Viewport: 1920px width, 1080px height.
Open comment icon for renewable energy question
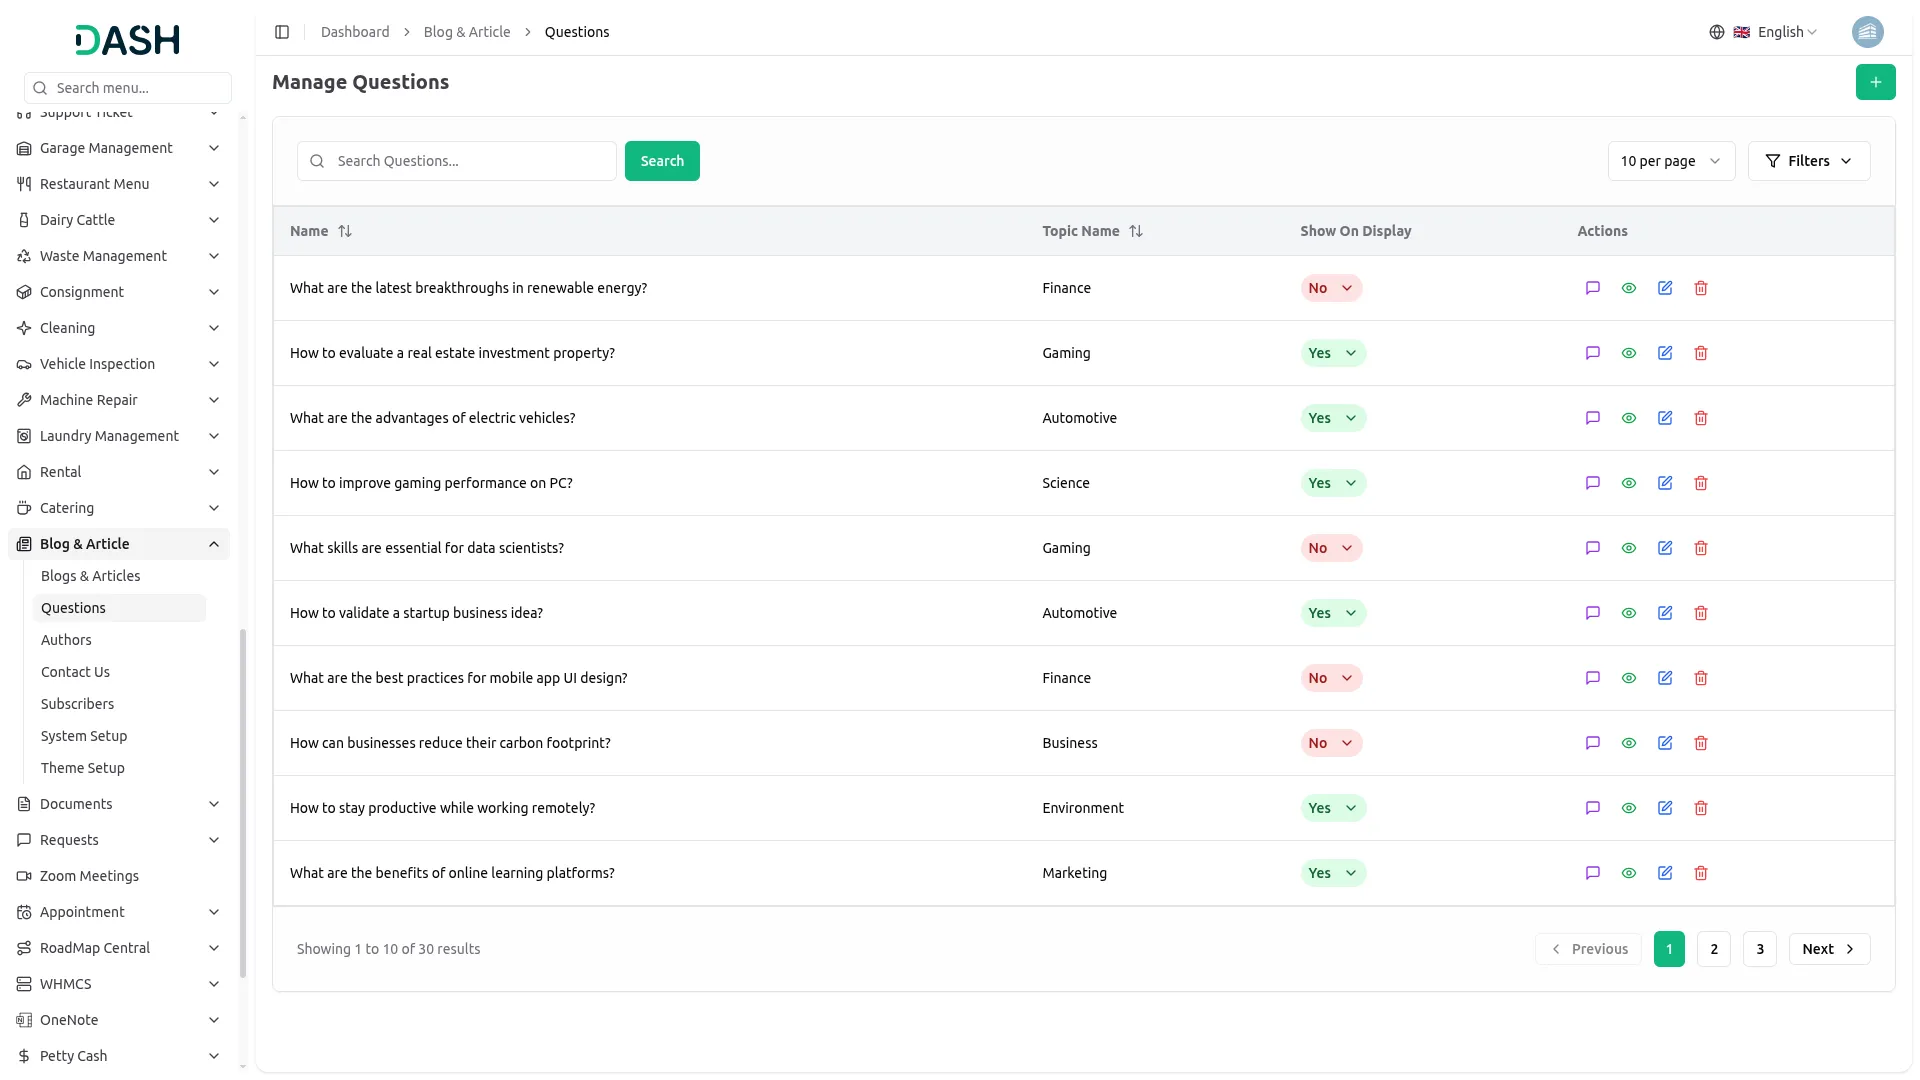coord(1593,288)
